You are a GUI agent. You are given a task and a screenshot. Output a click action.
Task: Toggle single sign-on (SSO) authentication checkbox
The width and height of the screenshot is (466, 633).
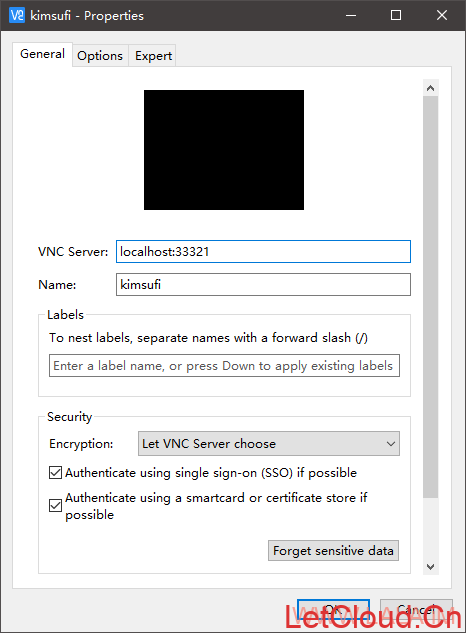coord(55,472)
